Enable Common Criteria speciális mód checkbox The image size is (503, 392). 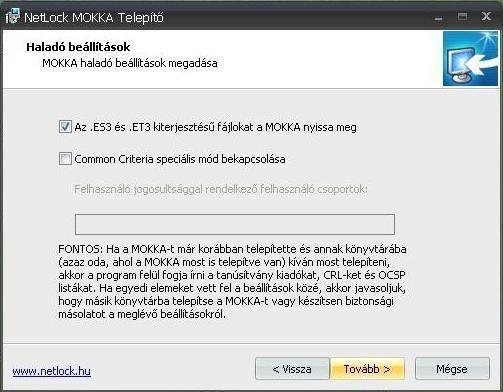[65, 159]
